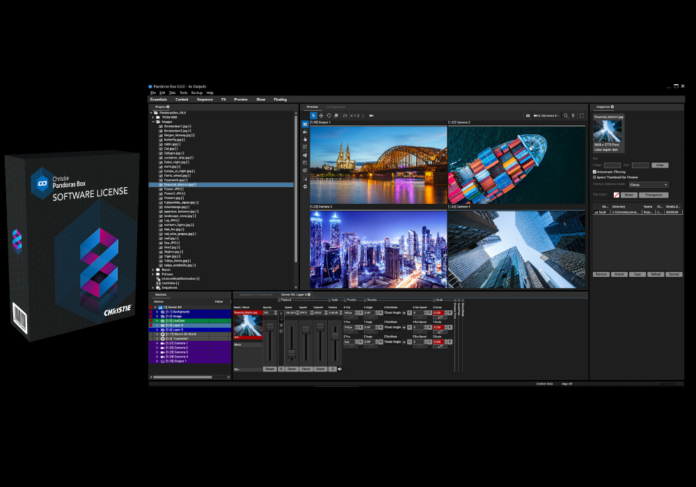This screenshot has height=487, width=696.
Task: Activate the scale tool in preview toolbar
Action: coord(336,115)
